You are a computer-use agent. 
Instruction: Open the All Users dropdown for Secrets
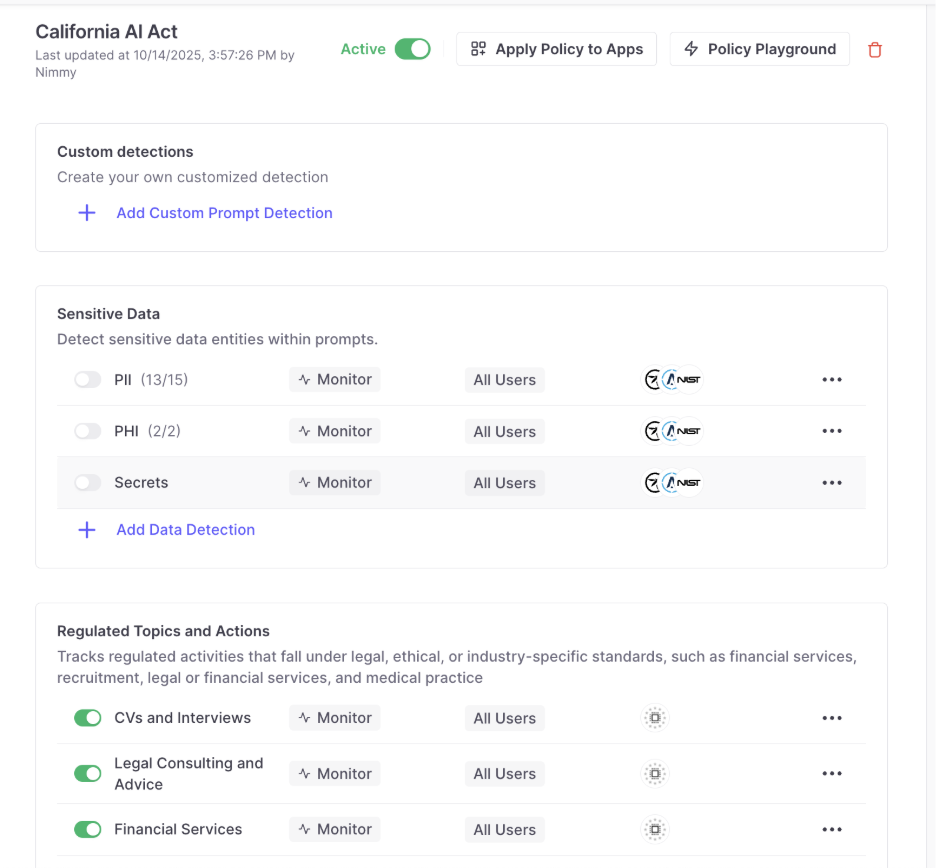504,483
